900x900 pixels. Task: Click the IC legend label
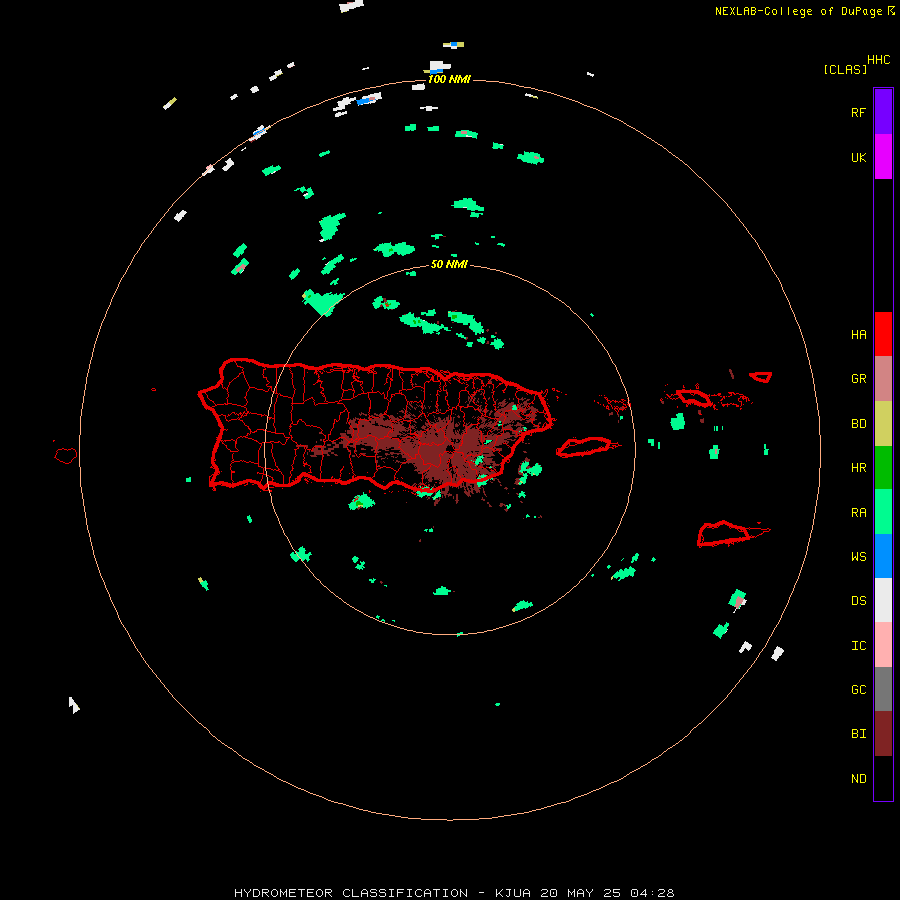pos(858,646)
